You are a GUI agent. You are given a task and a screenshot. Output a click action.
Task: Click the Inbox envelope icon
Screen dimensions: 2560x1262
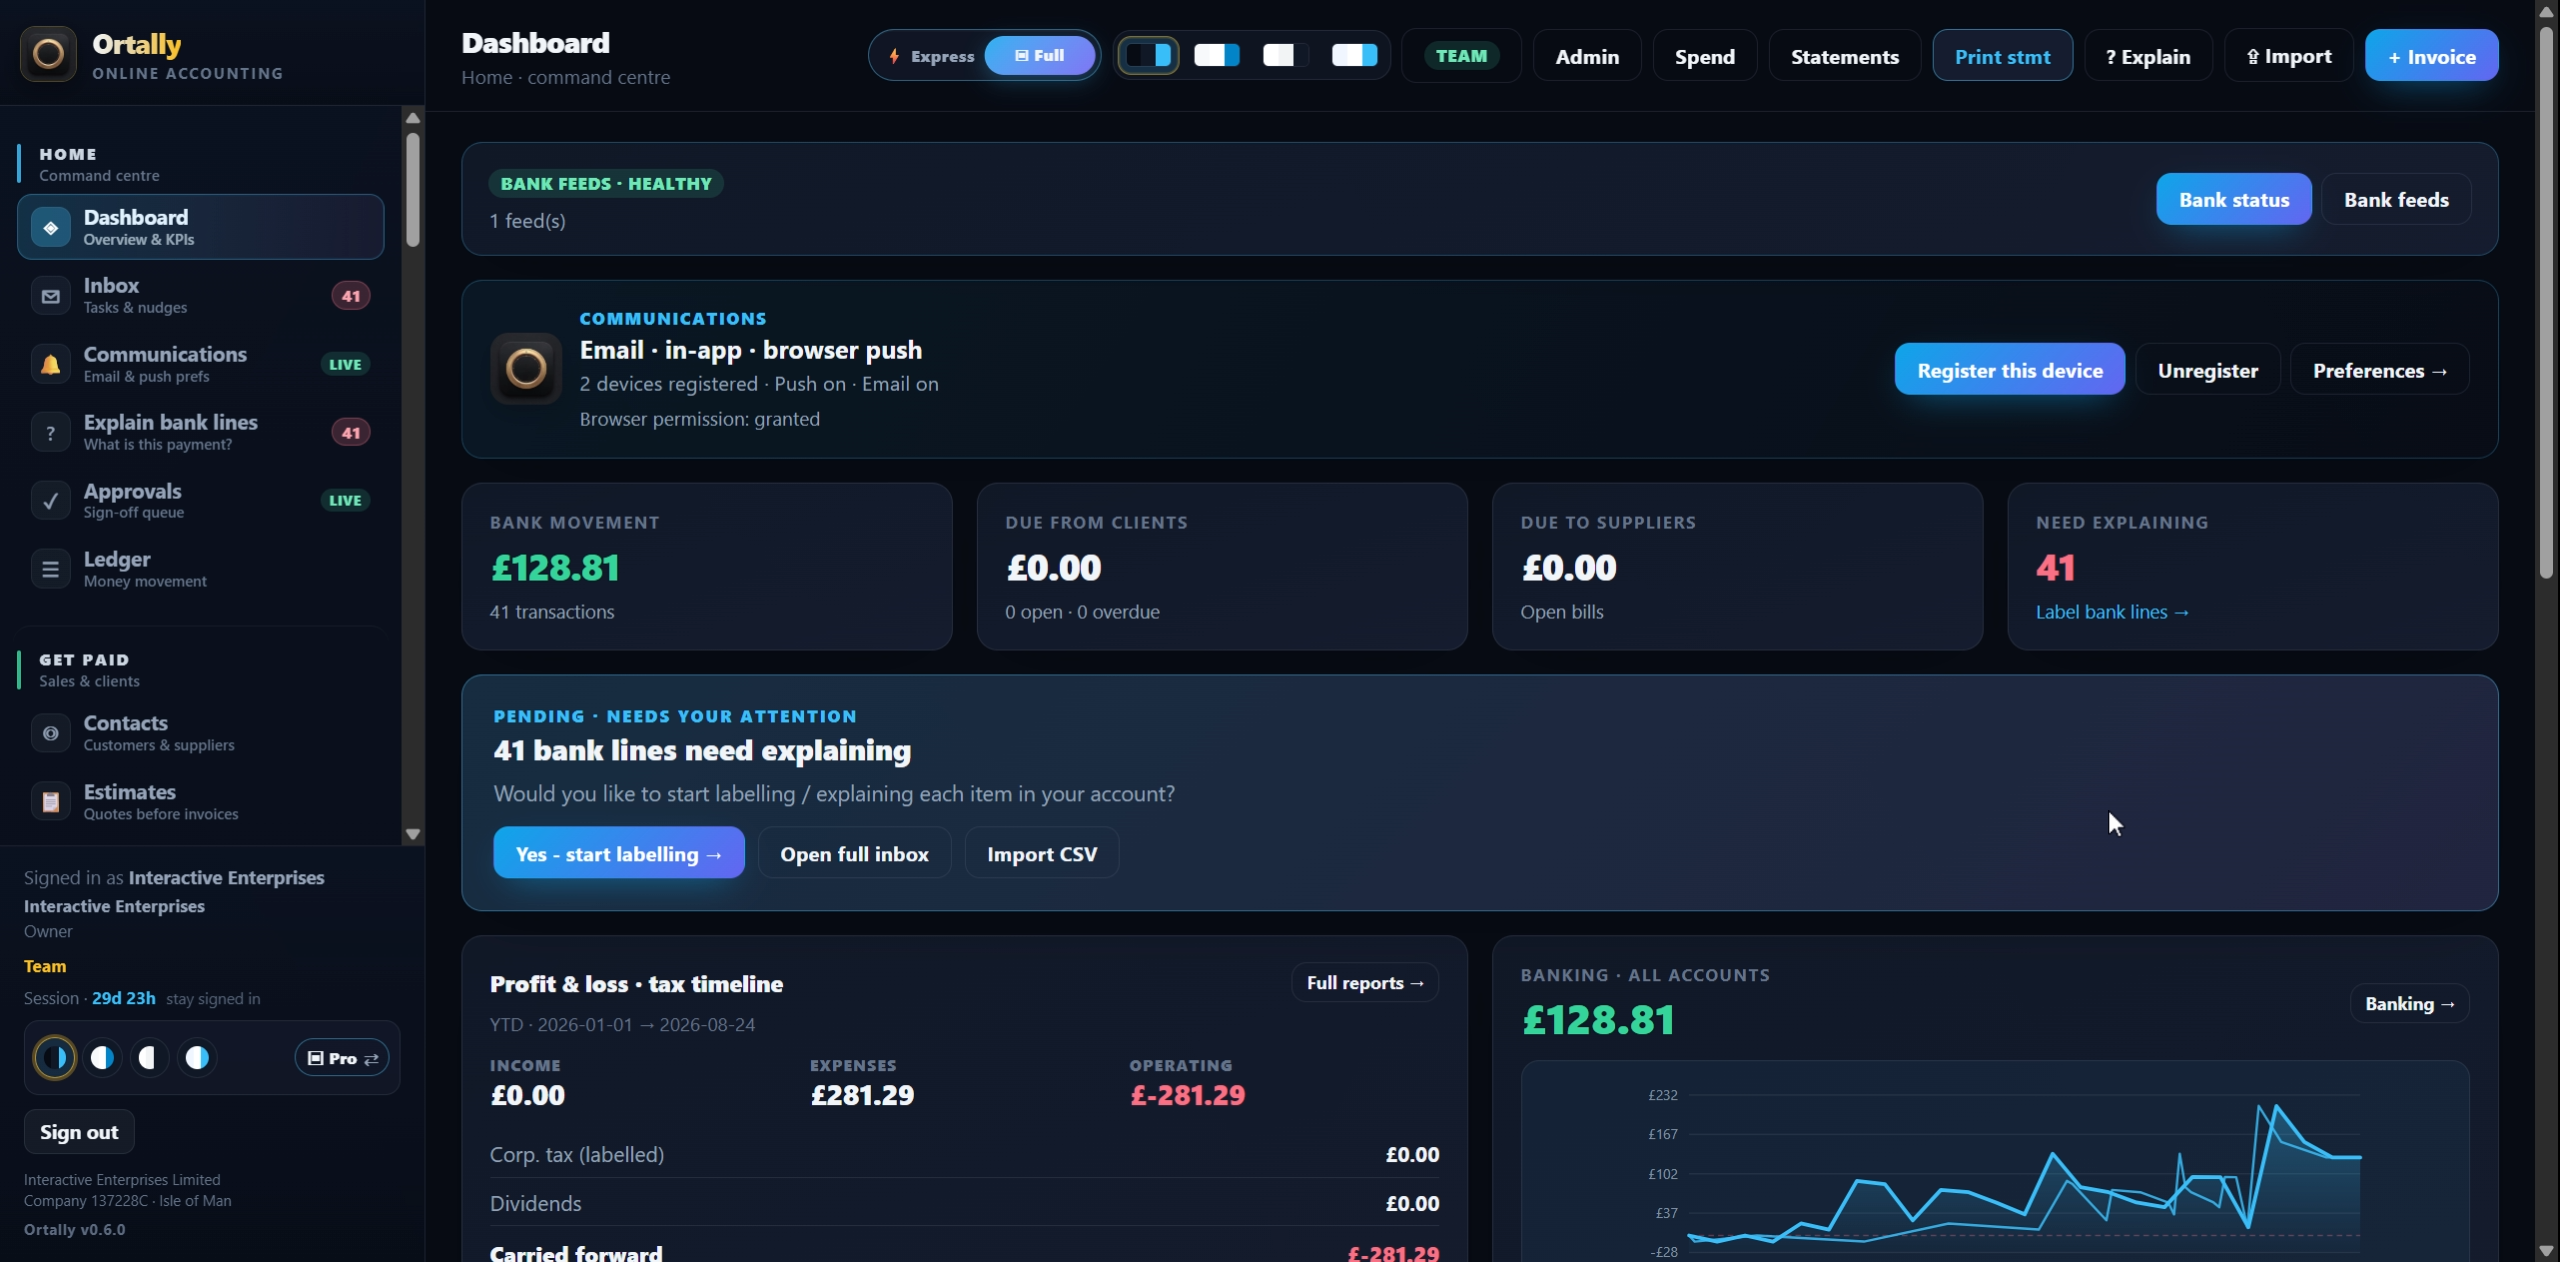(x=50, y=296)
